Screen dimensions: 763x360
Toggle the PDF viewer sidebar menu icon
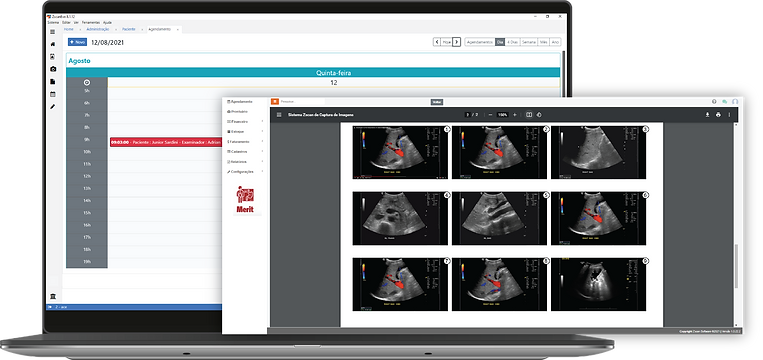tap(279, 115)
